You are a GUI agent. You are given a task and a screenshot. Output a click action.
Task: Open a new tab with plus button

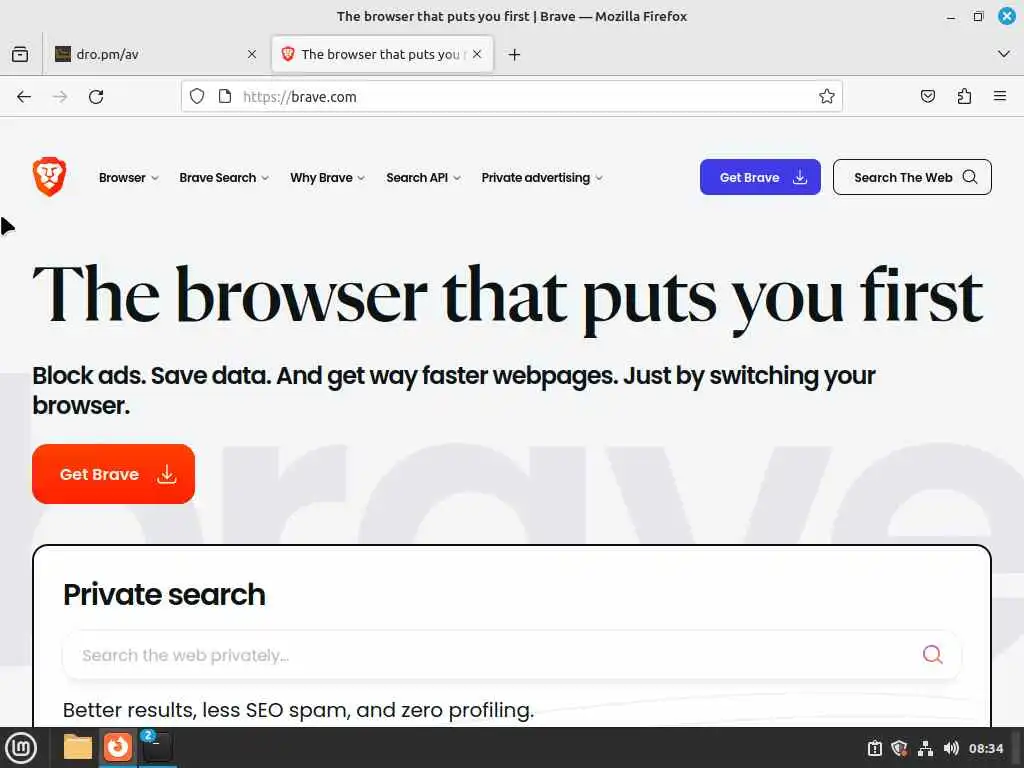[x=514, y=54]
